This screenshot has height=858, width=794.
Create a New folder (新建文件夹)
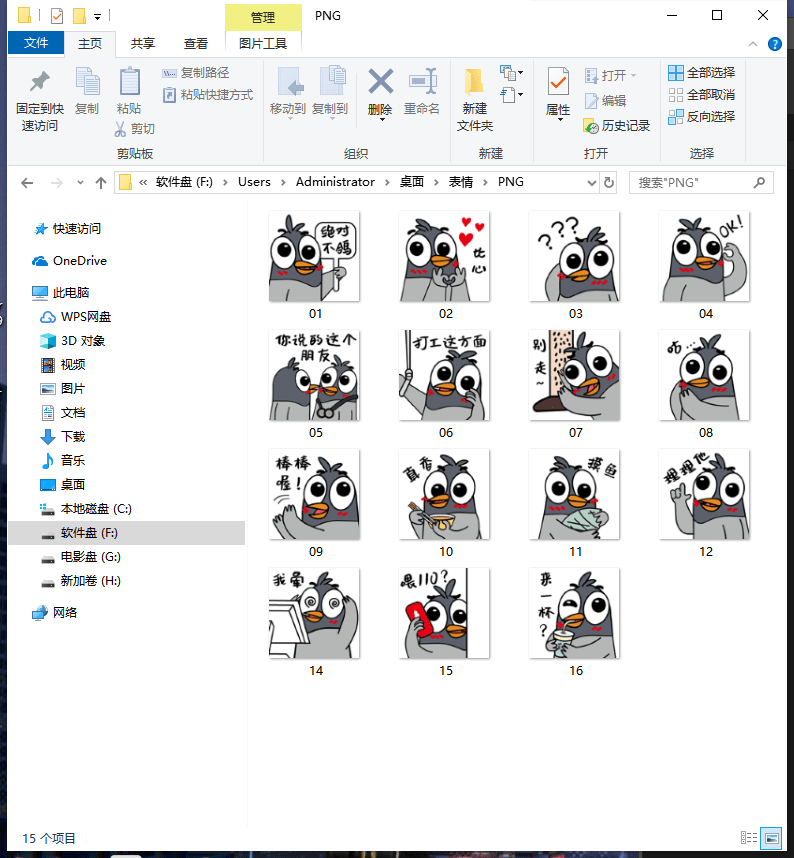(474, 100)
